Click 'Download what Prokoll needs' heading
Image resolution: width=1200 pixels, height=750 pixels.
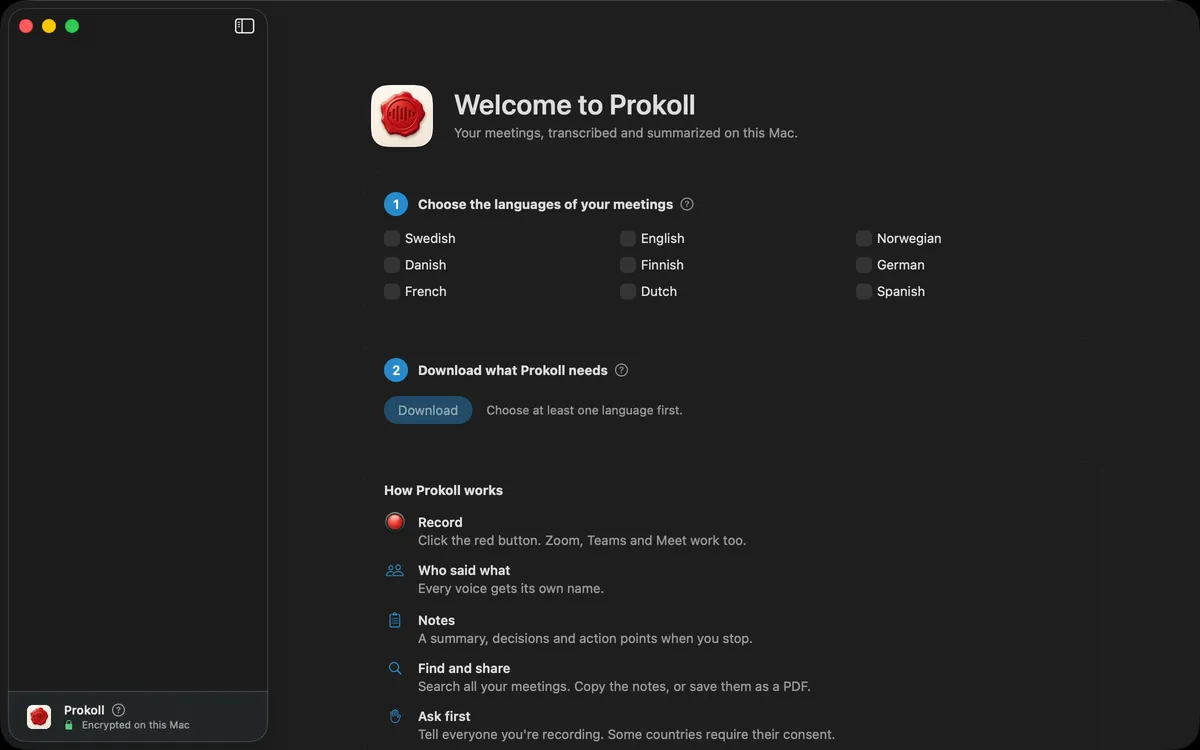513,370
